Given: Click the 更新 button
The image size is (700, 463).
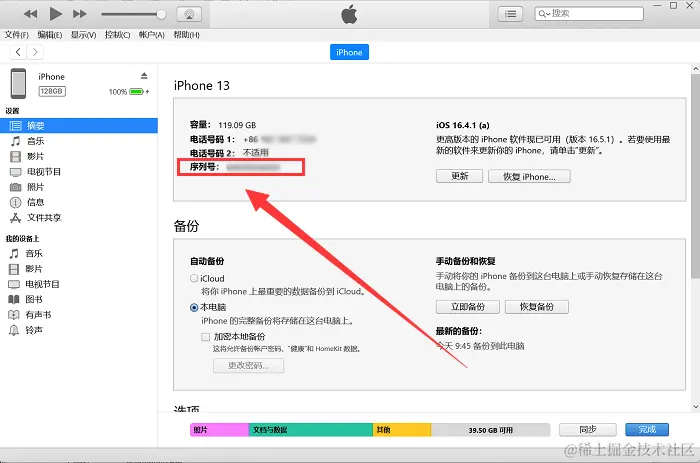Looking at the screenshot, I should [x=459, y=176].
